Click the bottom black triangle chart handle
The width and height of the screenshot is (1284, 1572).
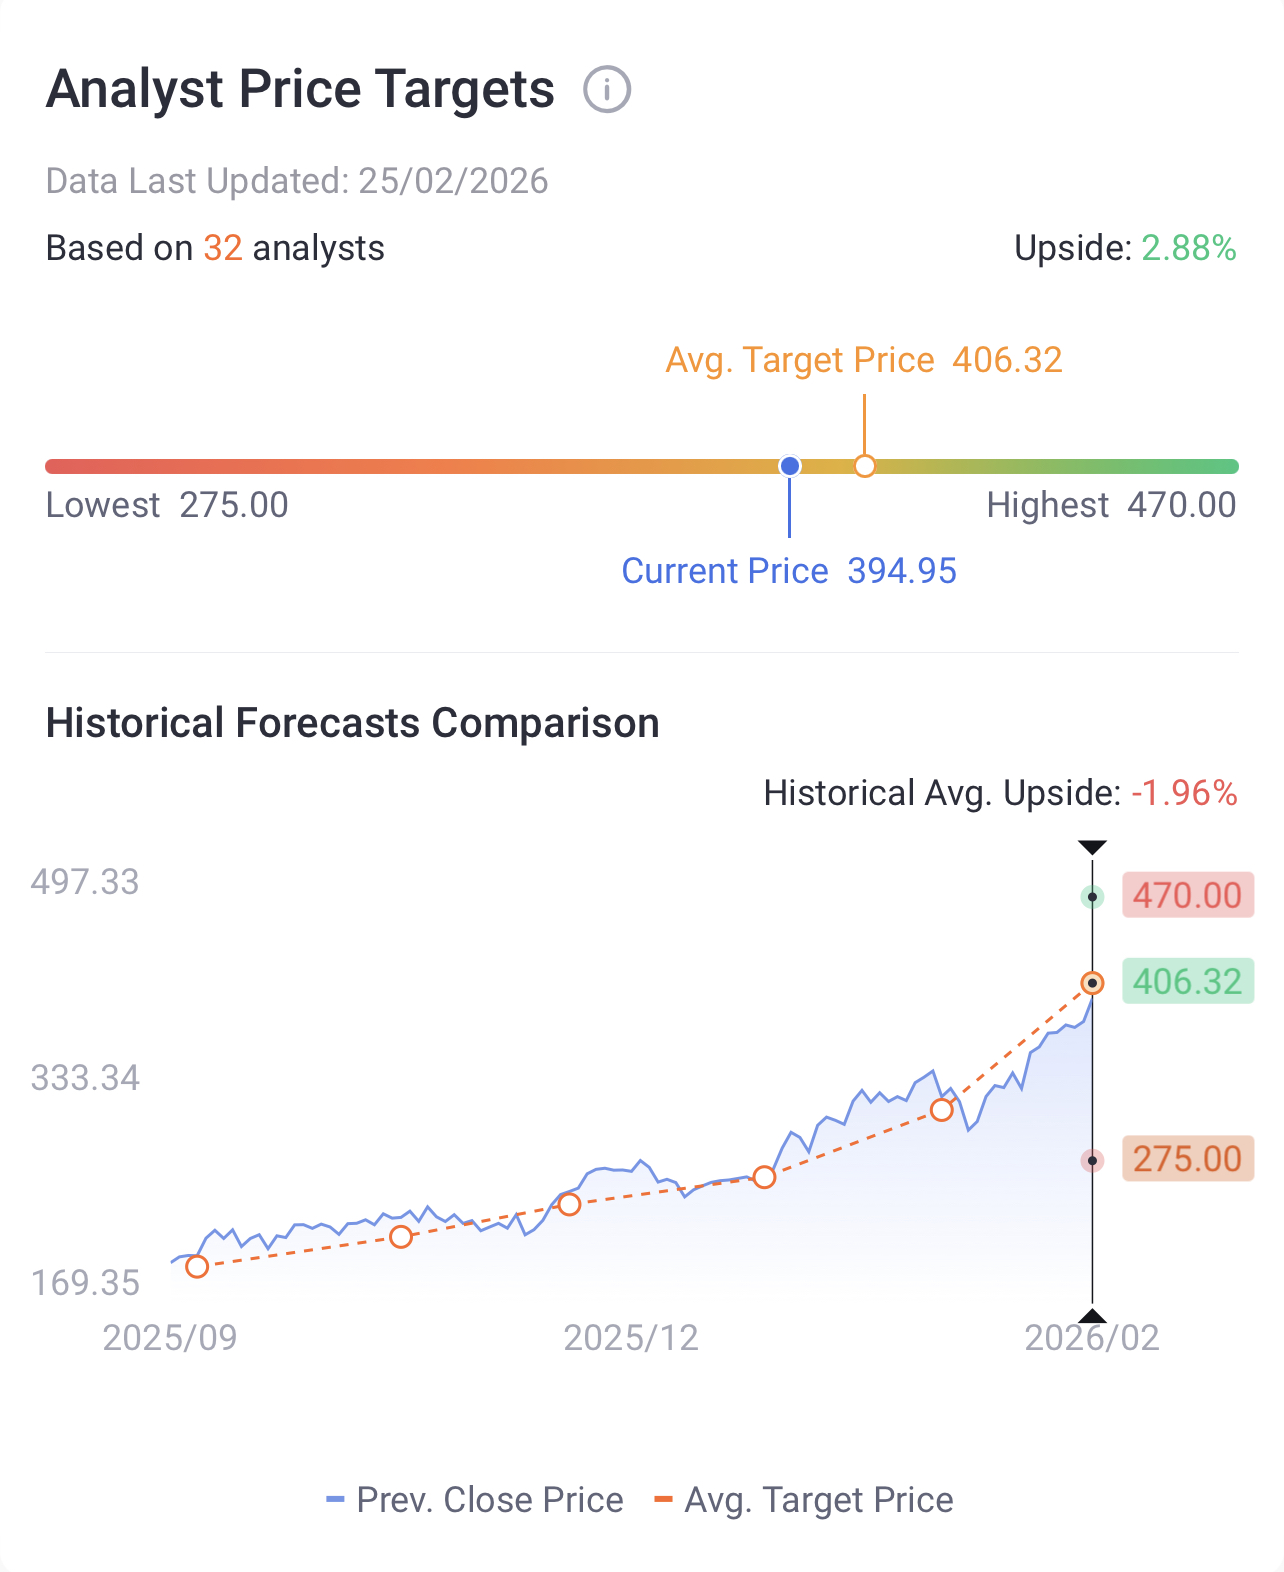pos(1093,1316)
